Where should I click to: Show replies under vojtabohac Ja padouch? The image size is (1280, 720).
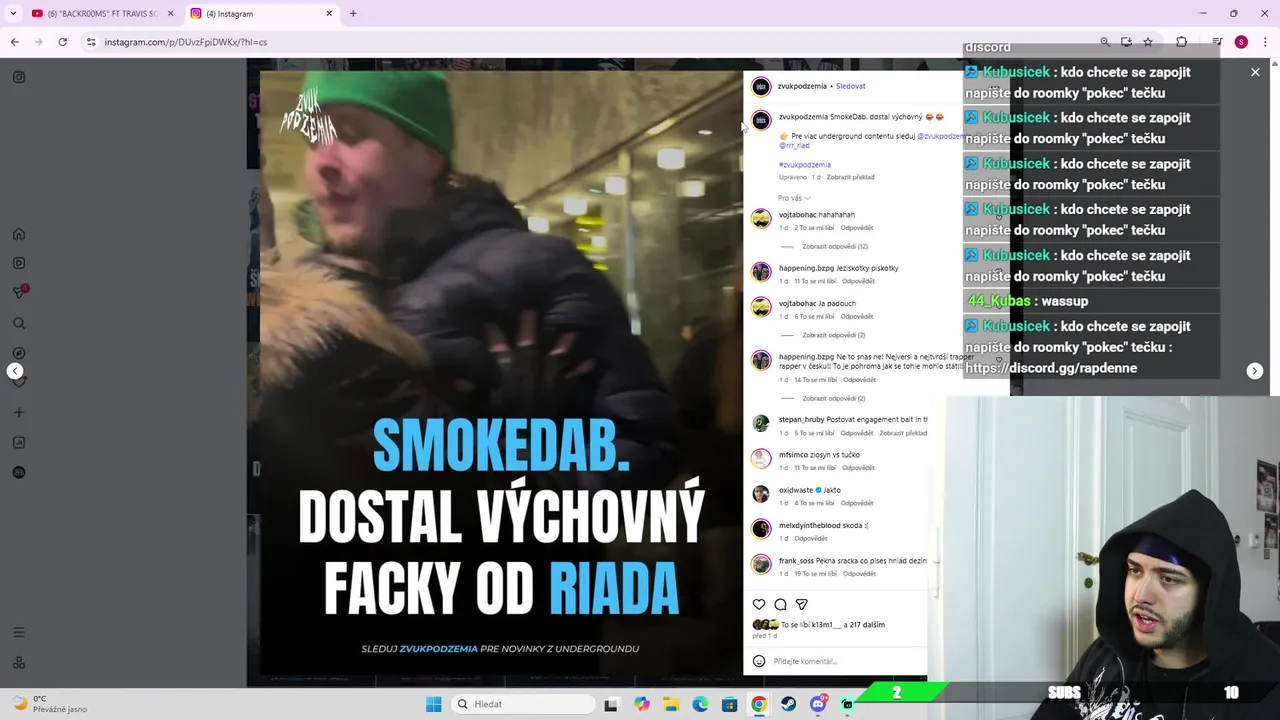click(833, 335)
